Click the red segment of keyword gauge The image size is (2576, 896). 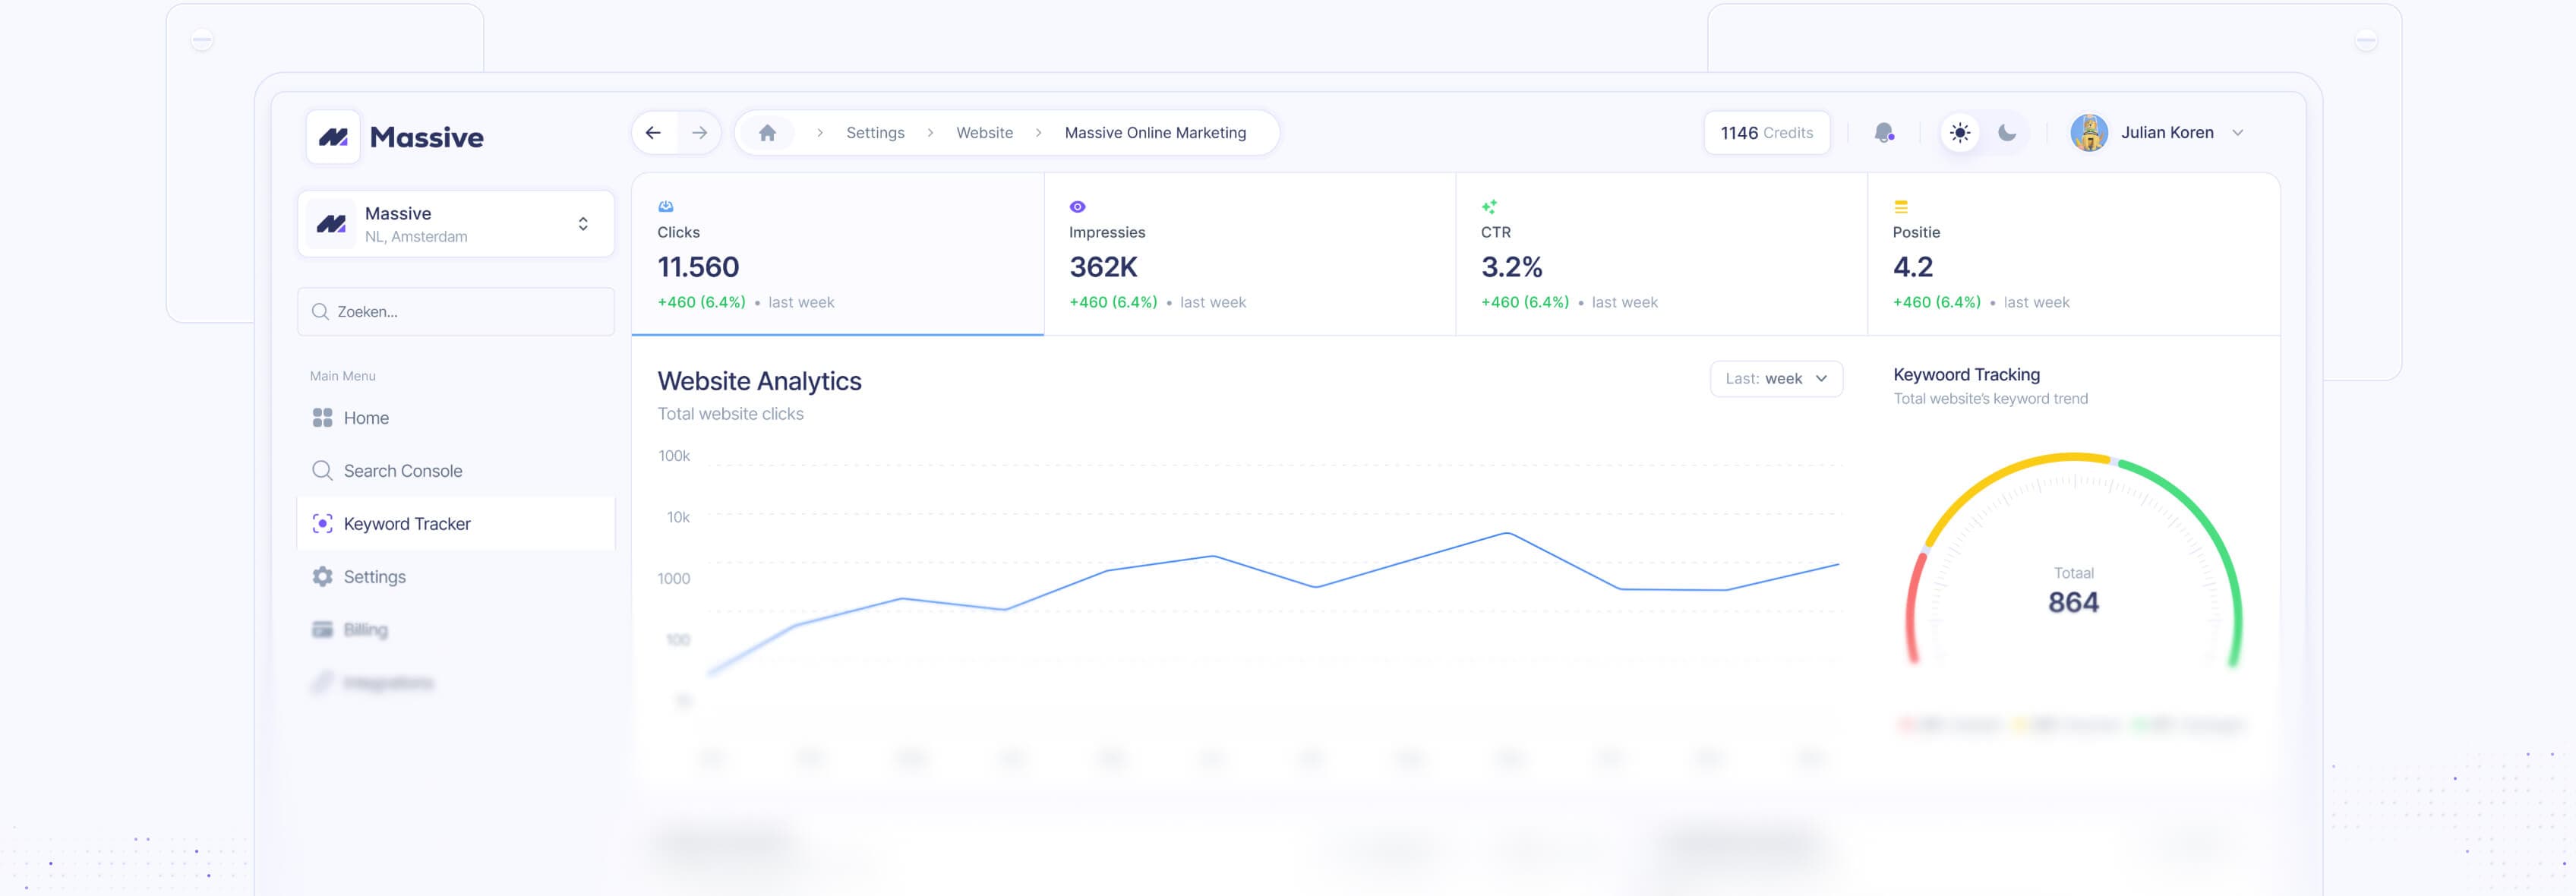1912,607
